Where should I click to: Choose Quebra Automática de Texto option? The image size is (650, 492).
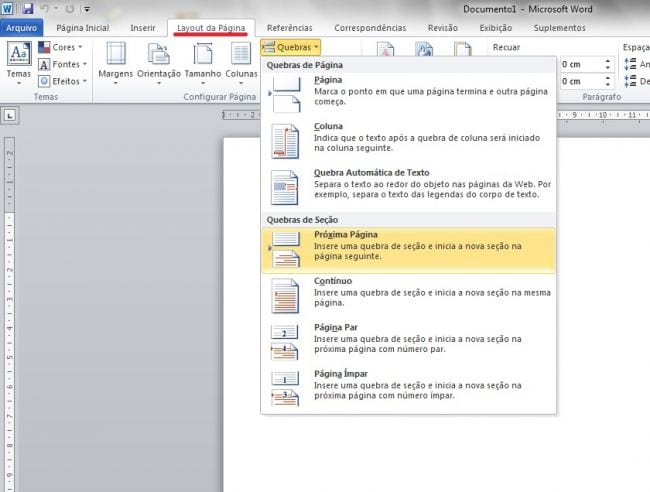409,188
